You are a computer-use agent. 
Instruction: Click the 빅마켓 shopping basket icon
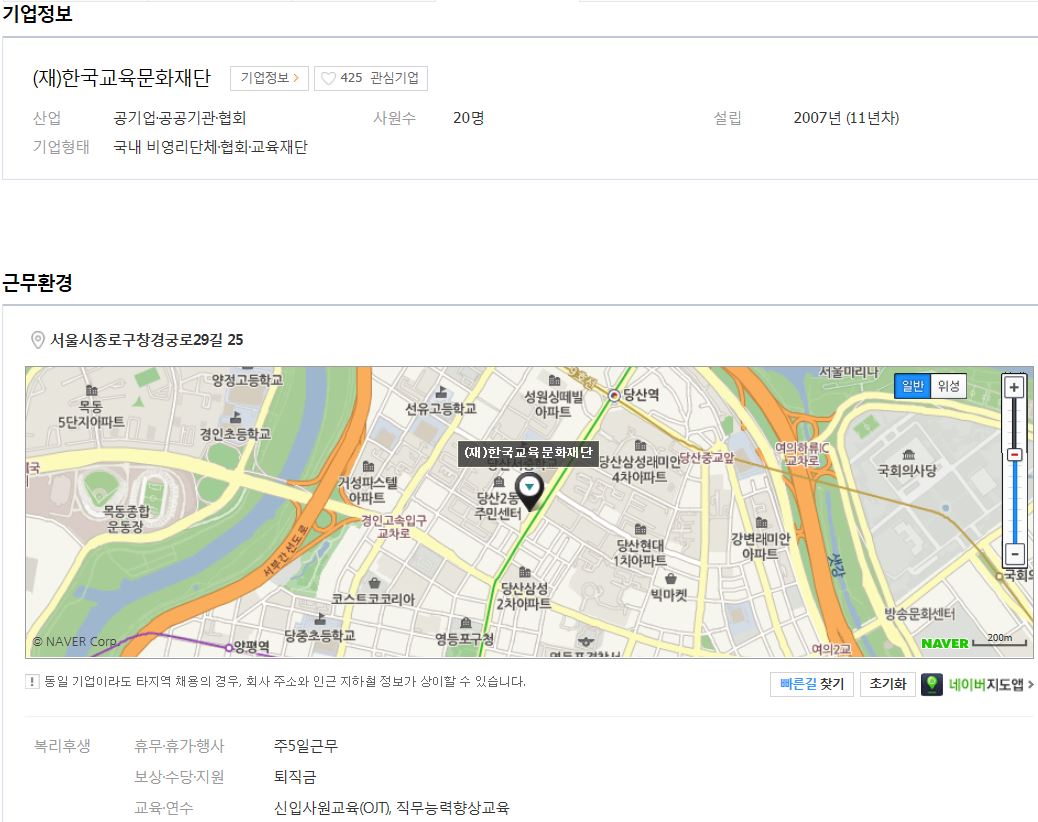coord(671,579)
